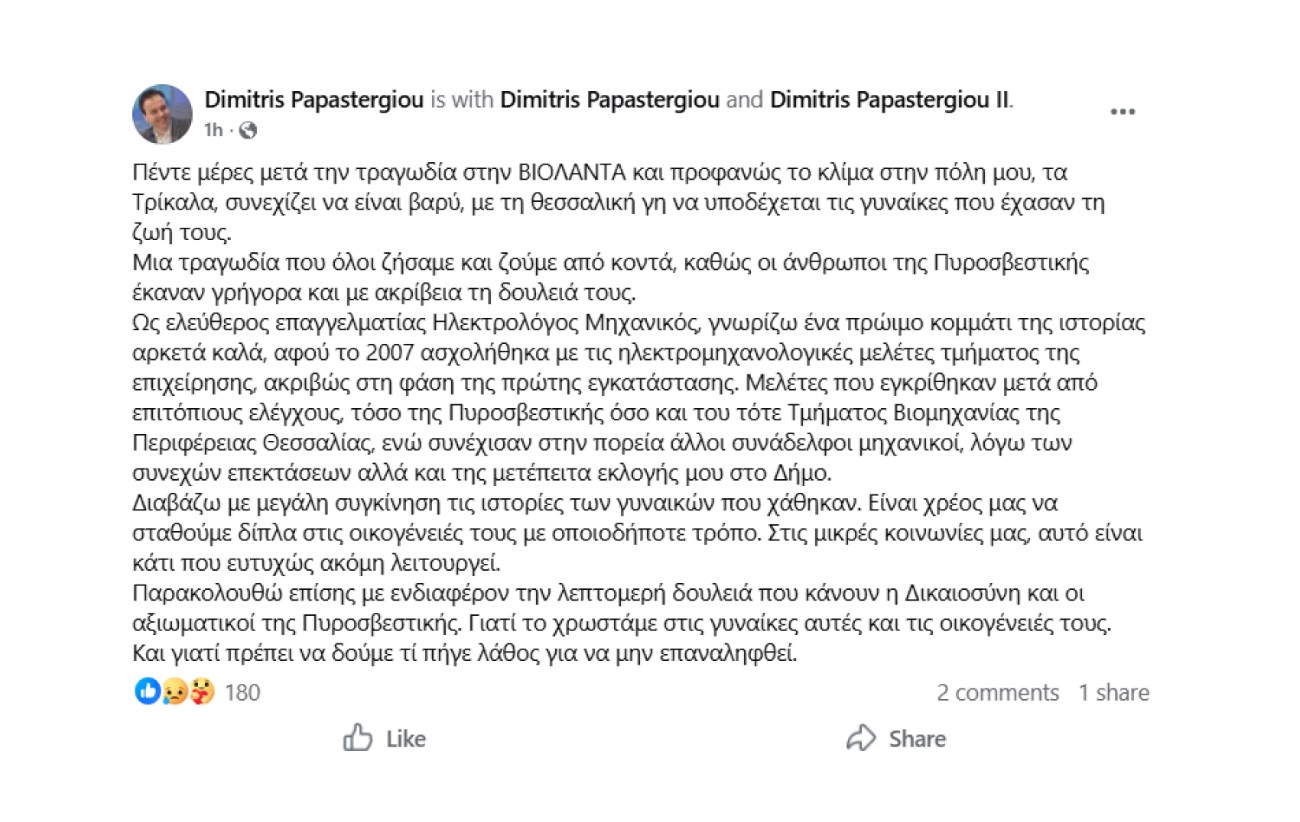Click the Share label text

(x=917, y=739)
